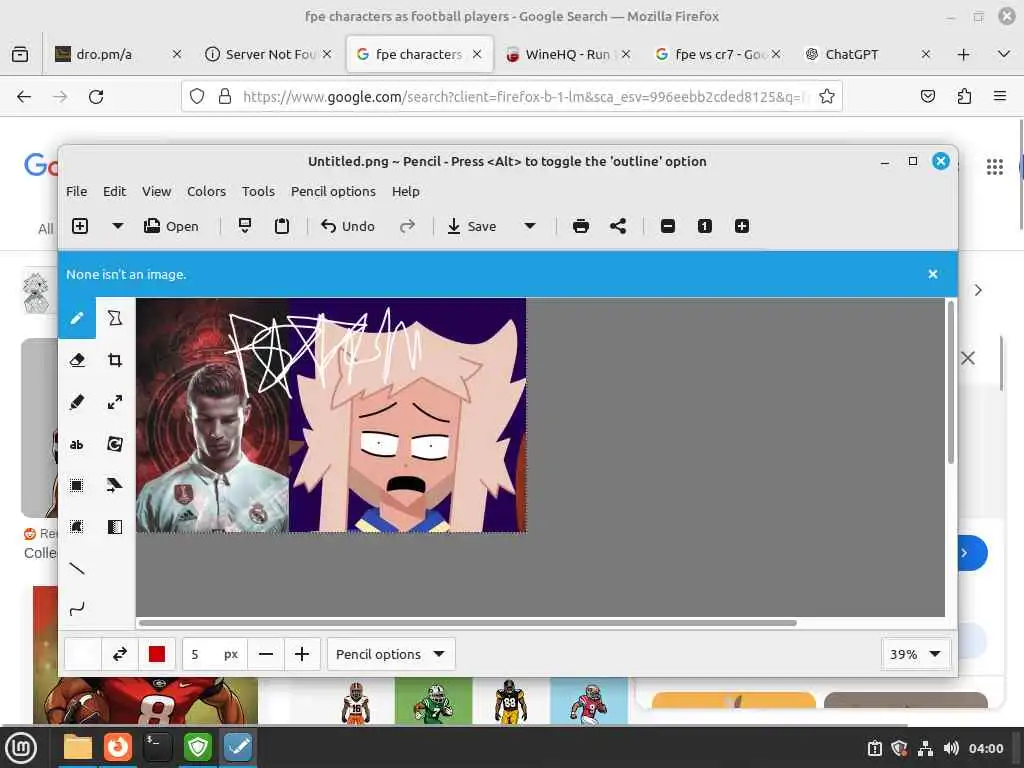The height and width of the screenshot is (768, 1024).
Task: Click the zoom 100% icon
Action: 705,226
